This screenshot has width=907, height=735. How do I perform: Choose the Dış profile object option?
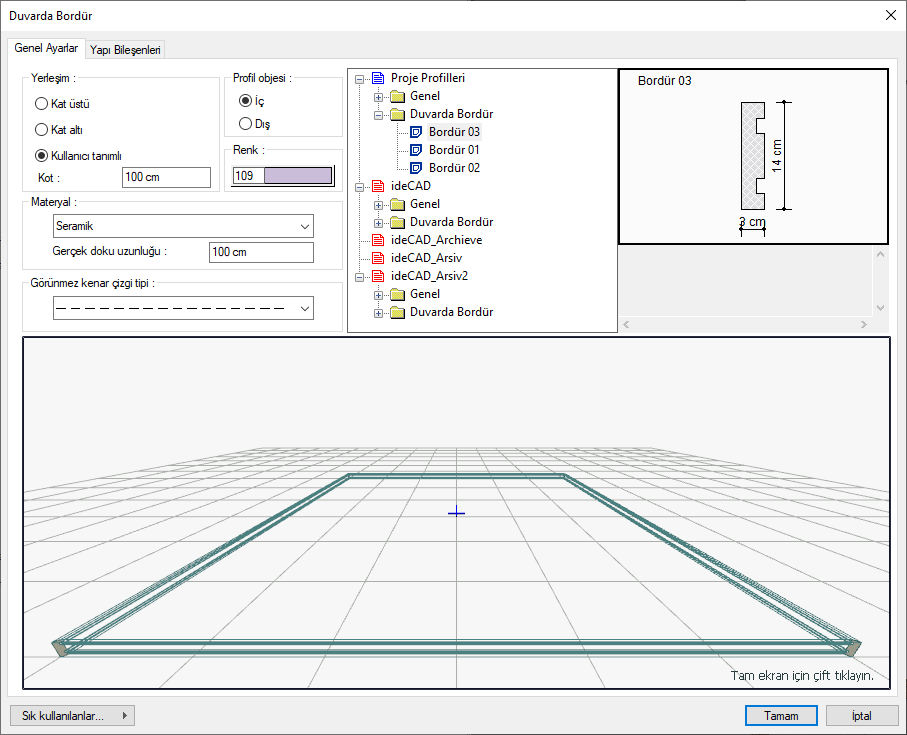[245, 124]
